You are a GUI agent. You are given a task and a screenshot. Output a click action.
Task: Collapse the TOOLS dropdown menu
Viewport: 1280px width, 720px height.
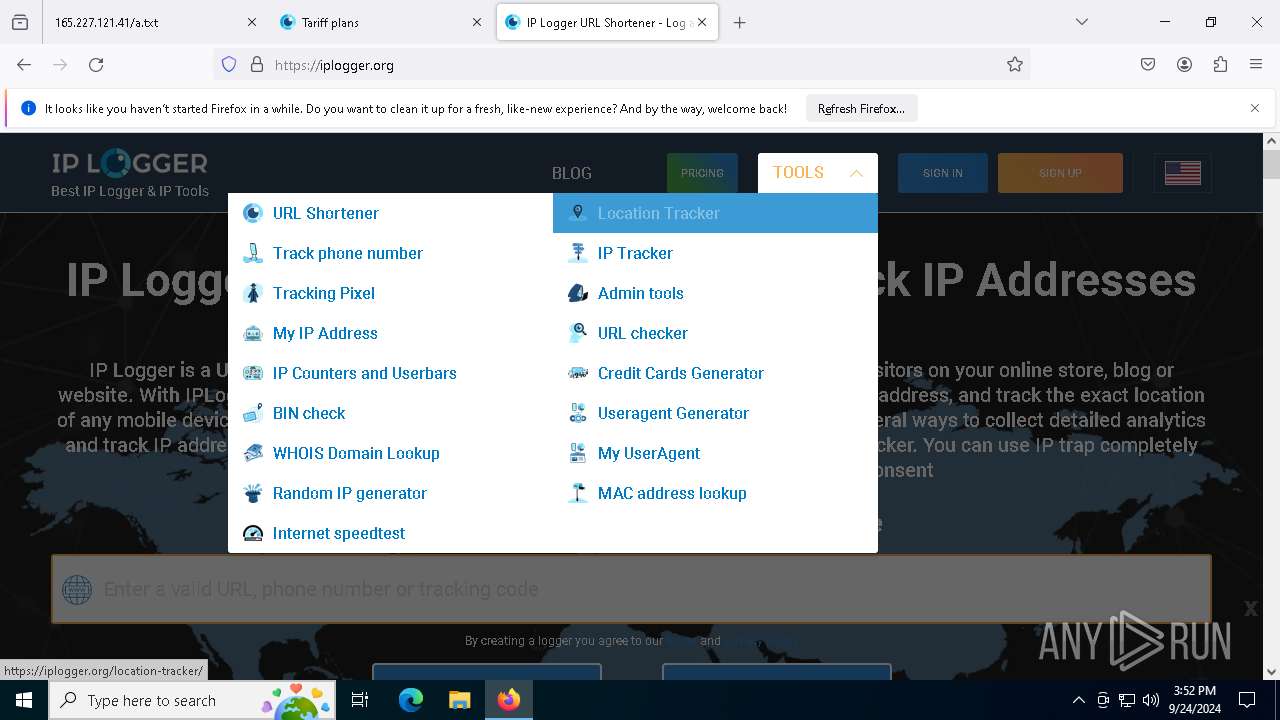[x=818, y=173]
